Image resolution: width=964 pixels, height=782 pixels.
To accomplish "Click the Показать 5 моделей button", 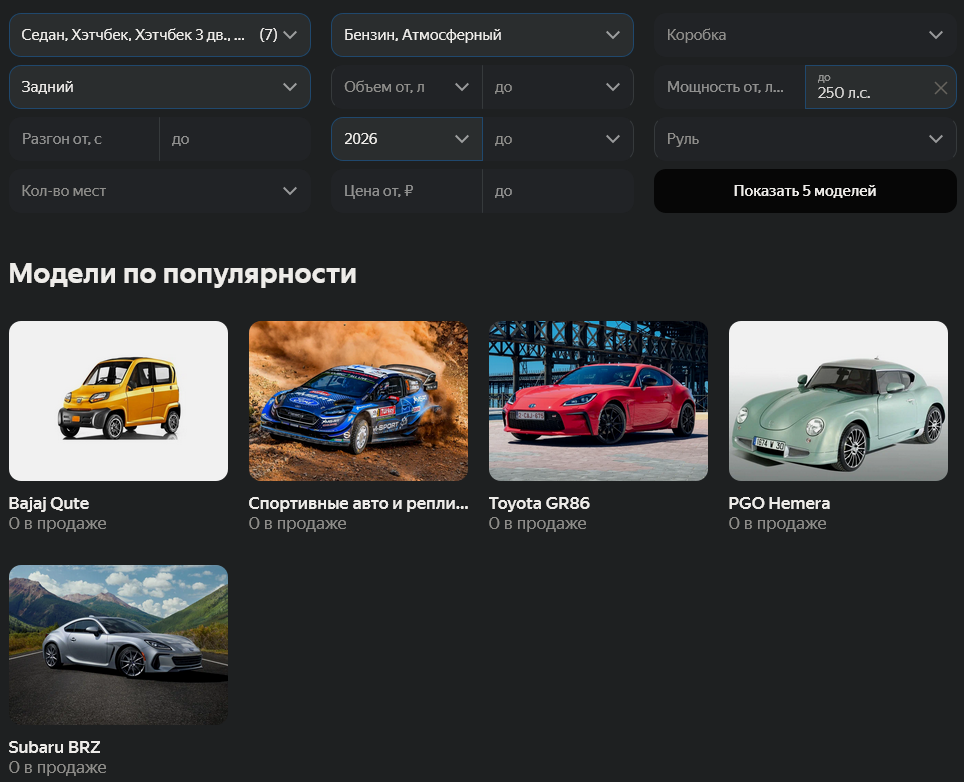I will 805,191.
